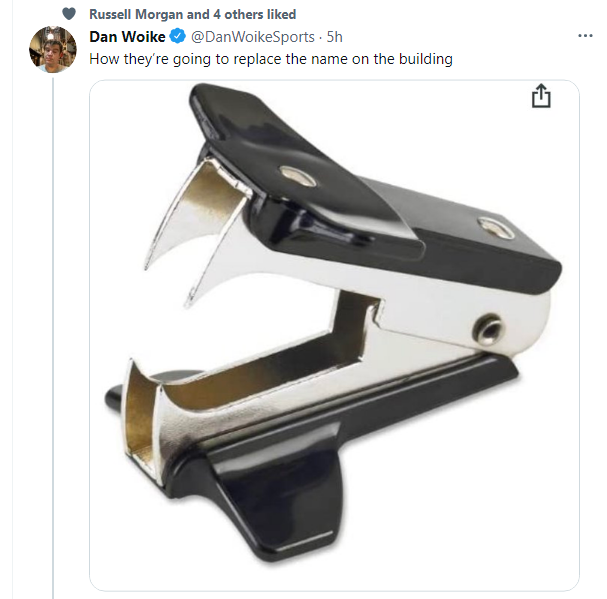Open the staple remover image full view
The width and height of the screenshot is (607, 599).
pos(334,335)
